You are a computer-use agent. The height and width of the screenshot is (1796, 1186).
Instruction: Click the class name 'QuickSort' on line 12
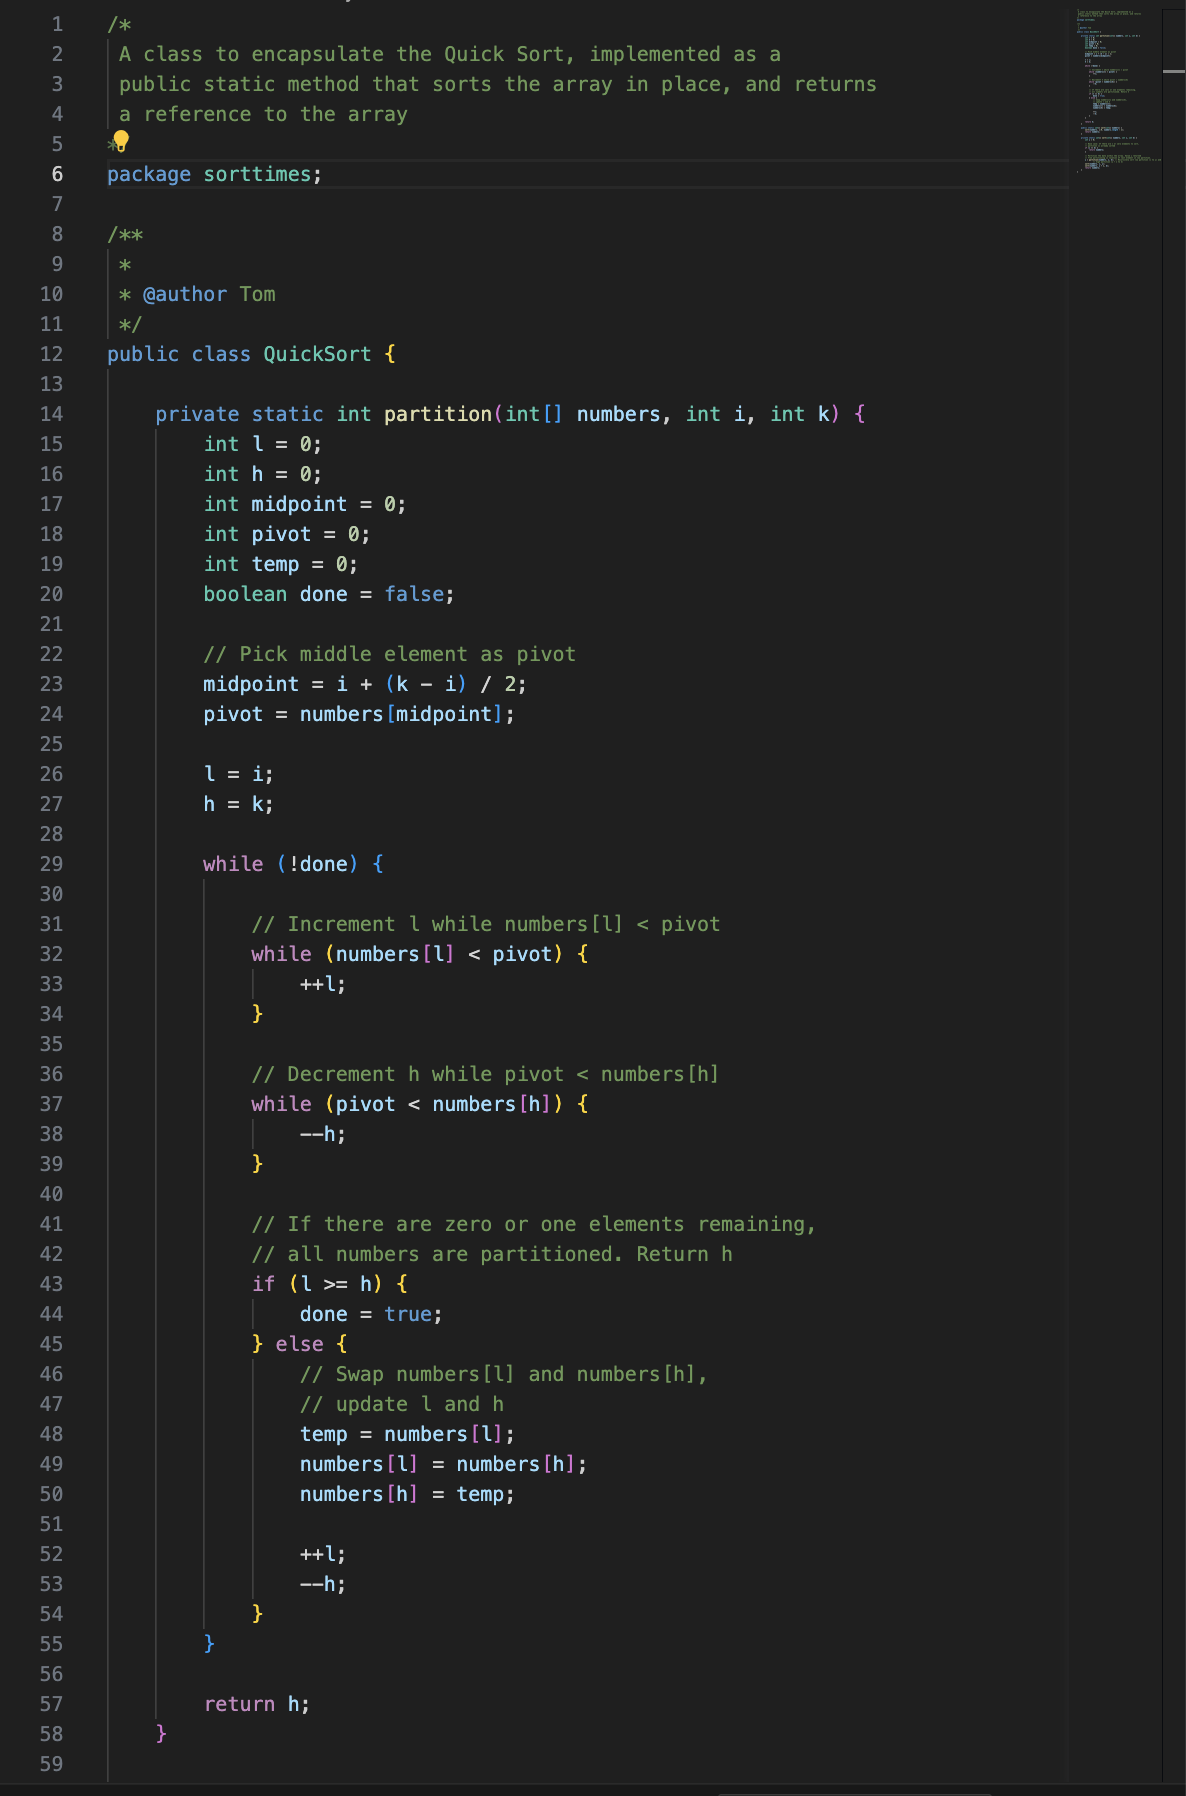317,354
